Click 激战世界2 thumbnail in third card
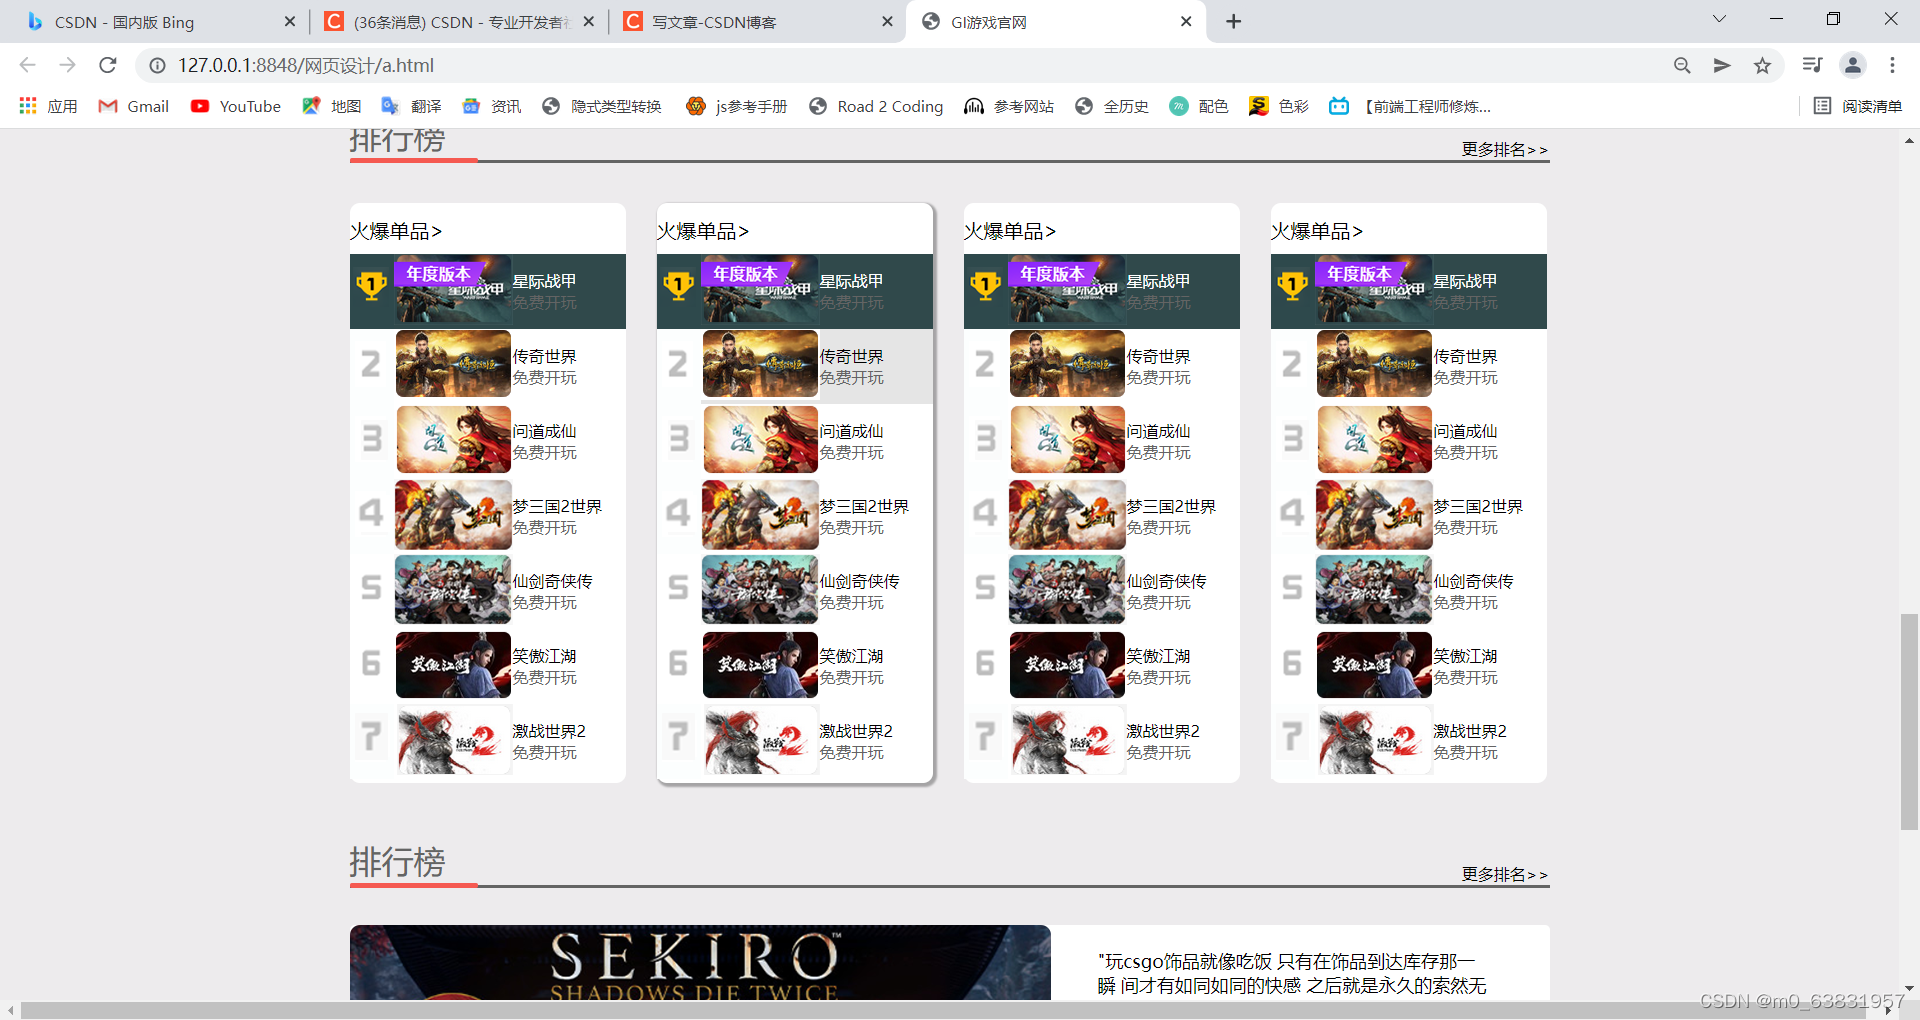Image resolution: width=1920 pixels, height=1020 pixels. click(x=1067, y=739)
